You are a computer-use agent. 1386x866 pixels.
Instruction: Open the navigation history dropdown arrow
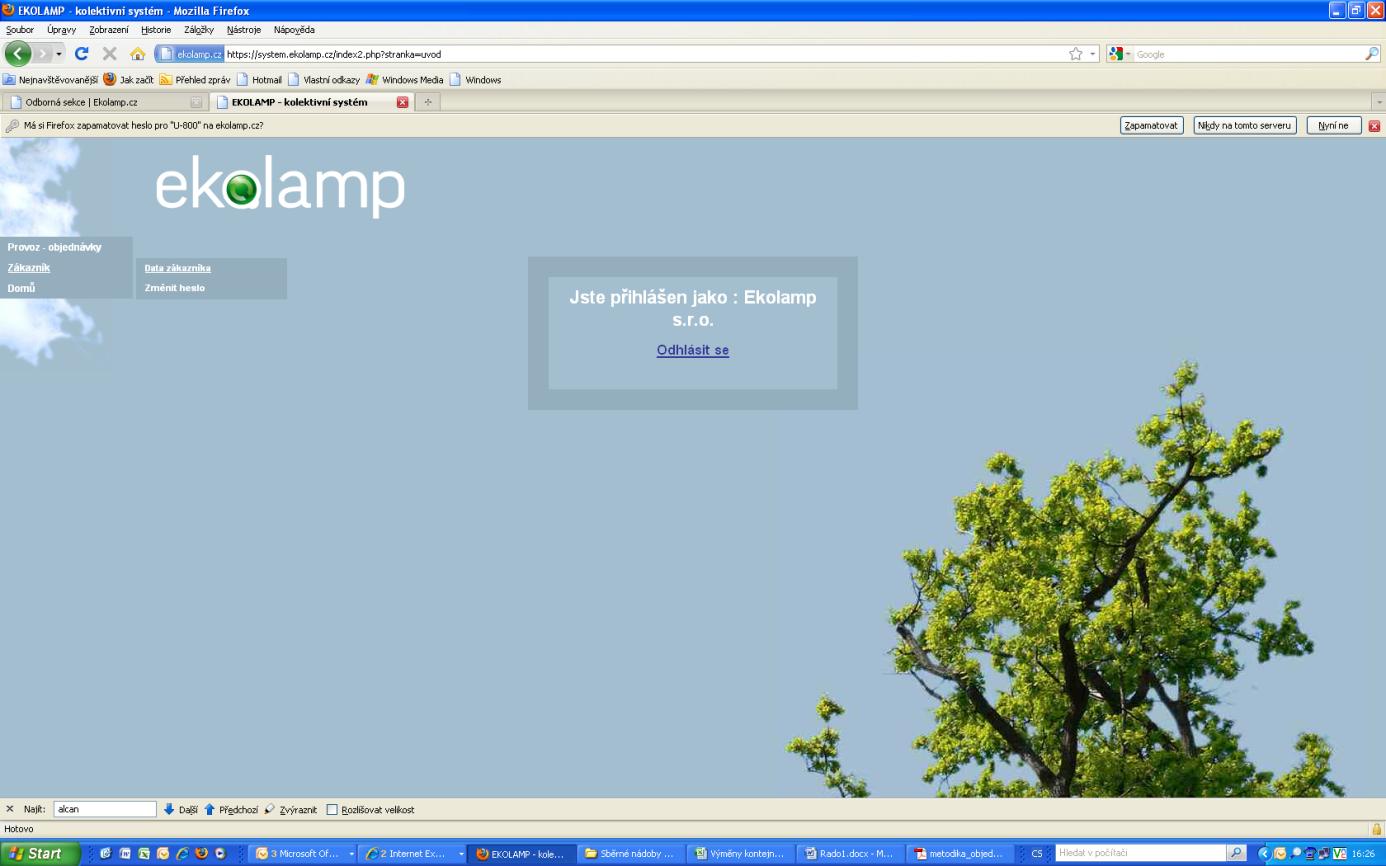59,54
